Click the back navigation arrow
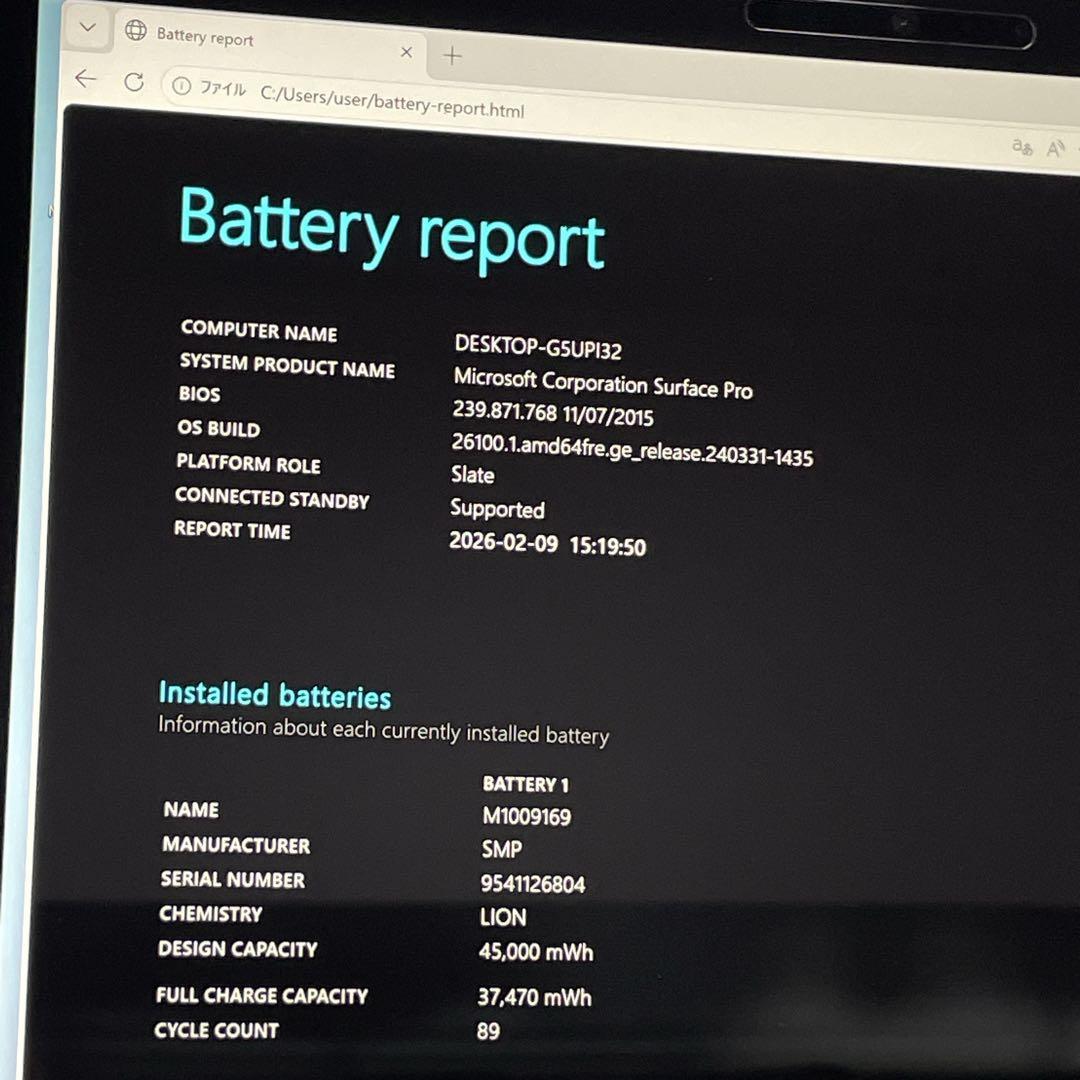 (85, 78)
